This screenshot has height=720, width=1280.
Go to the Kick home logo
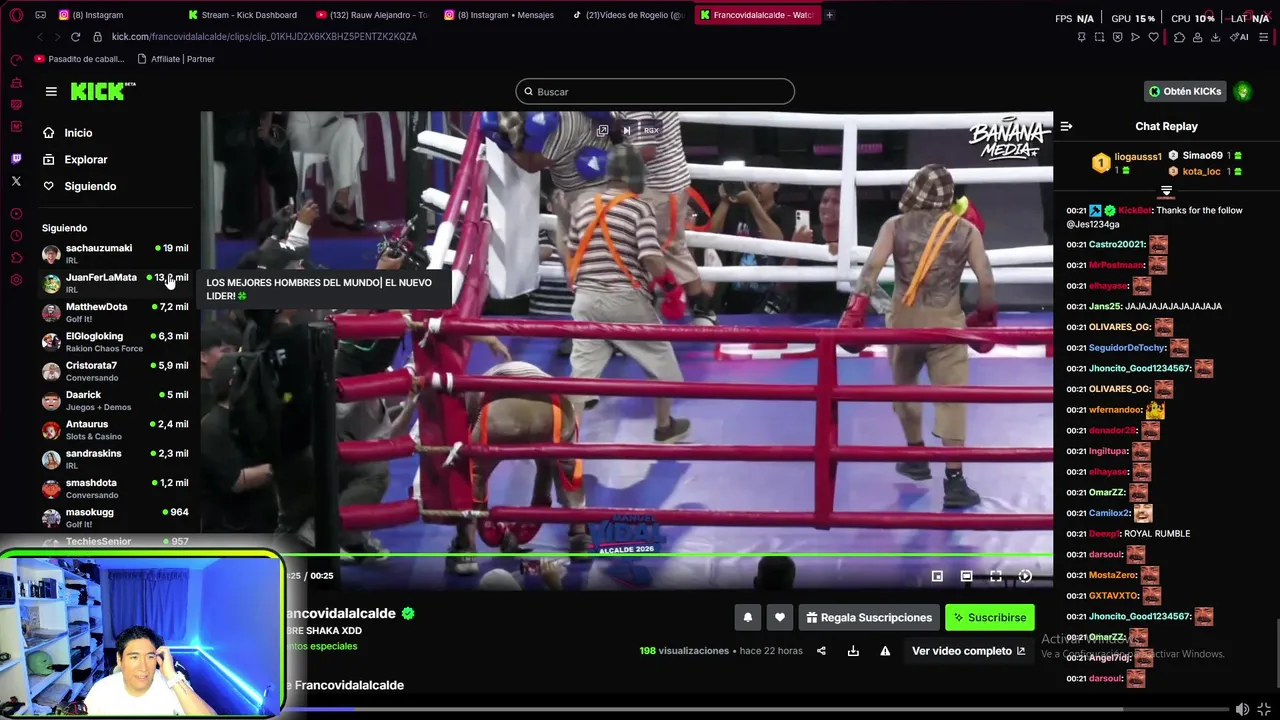coord(102,91)
